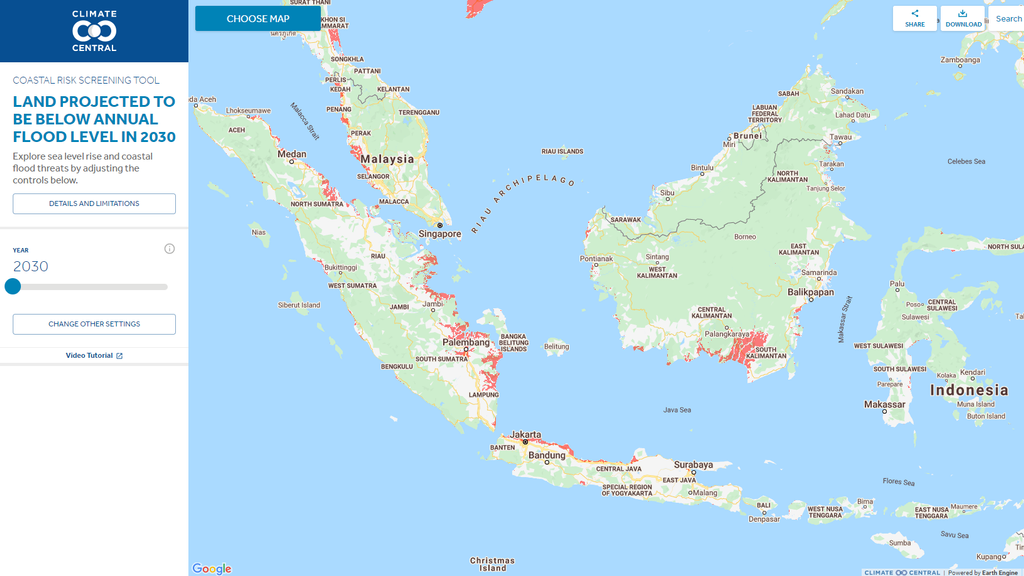Click the Malang map label
This screenshot has width=1024, height=576.
click(705, 492)
